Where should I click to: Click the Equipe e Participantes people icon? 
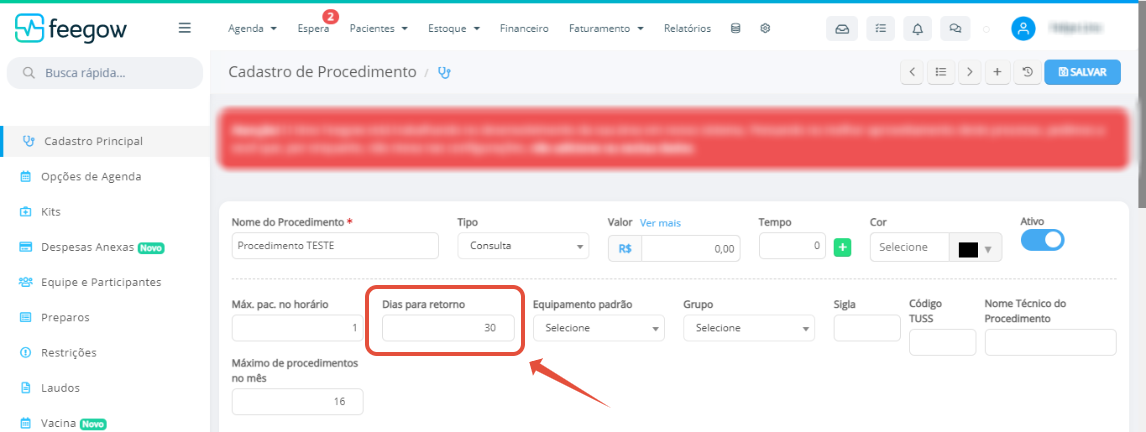coord(26,282)
